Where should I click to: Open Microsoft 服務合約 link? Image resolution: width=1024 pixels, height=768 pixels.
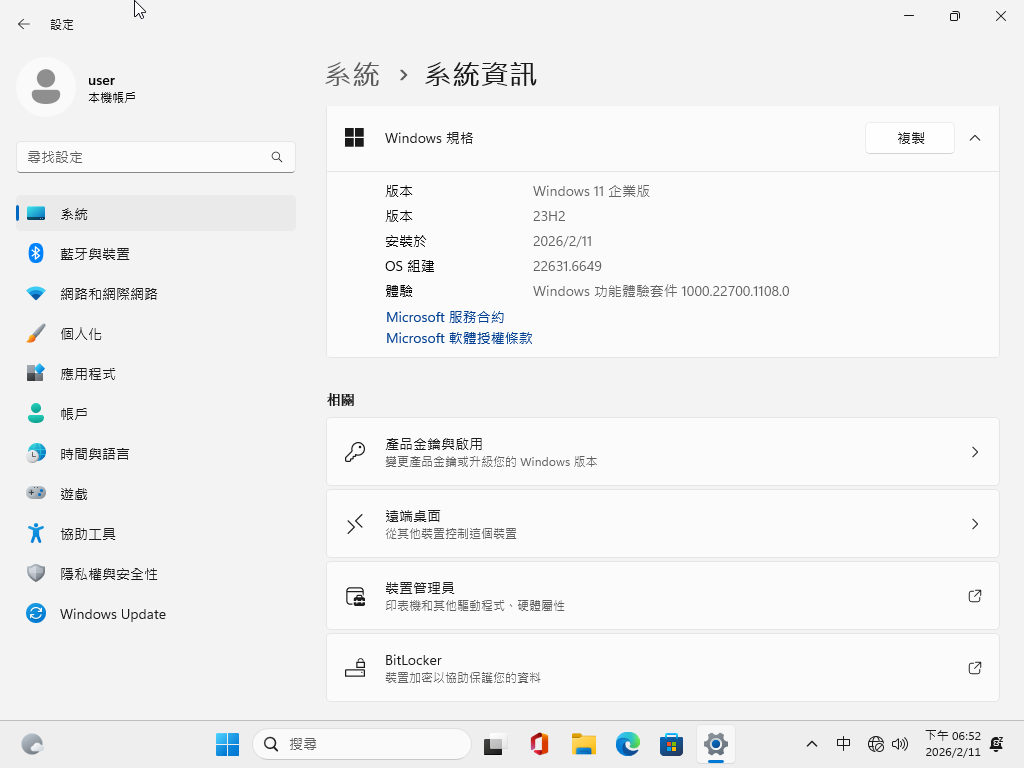(445, 317)
